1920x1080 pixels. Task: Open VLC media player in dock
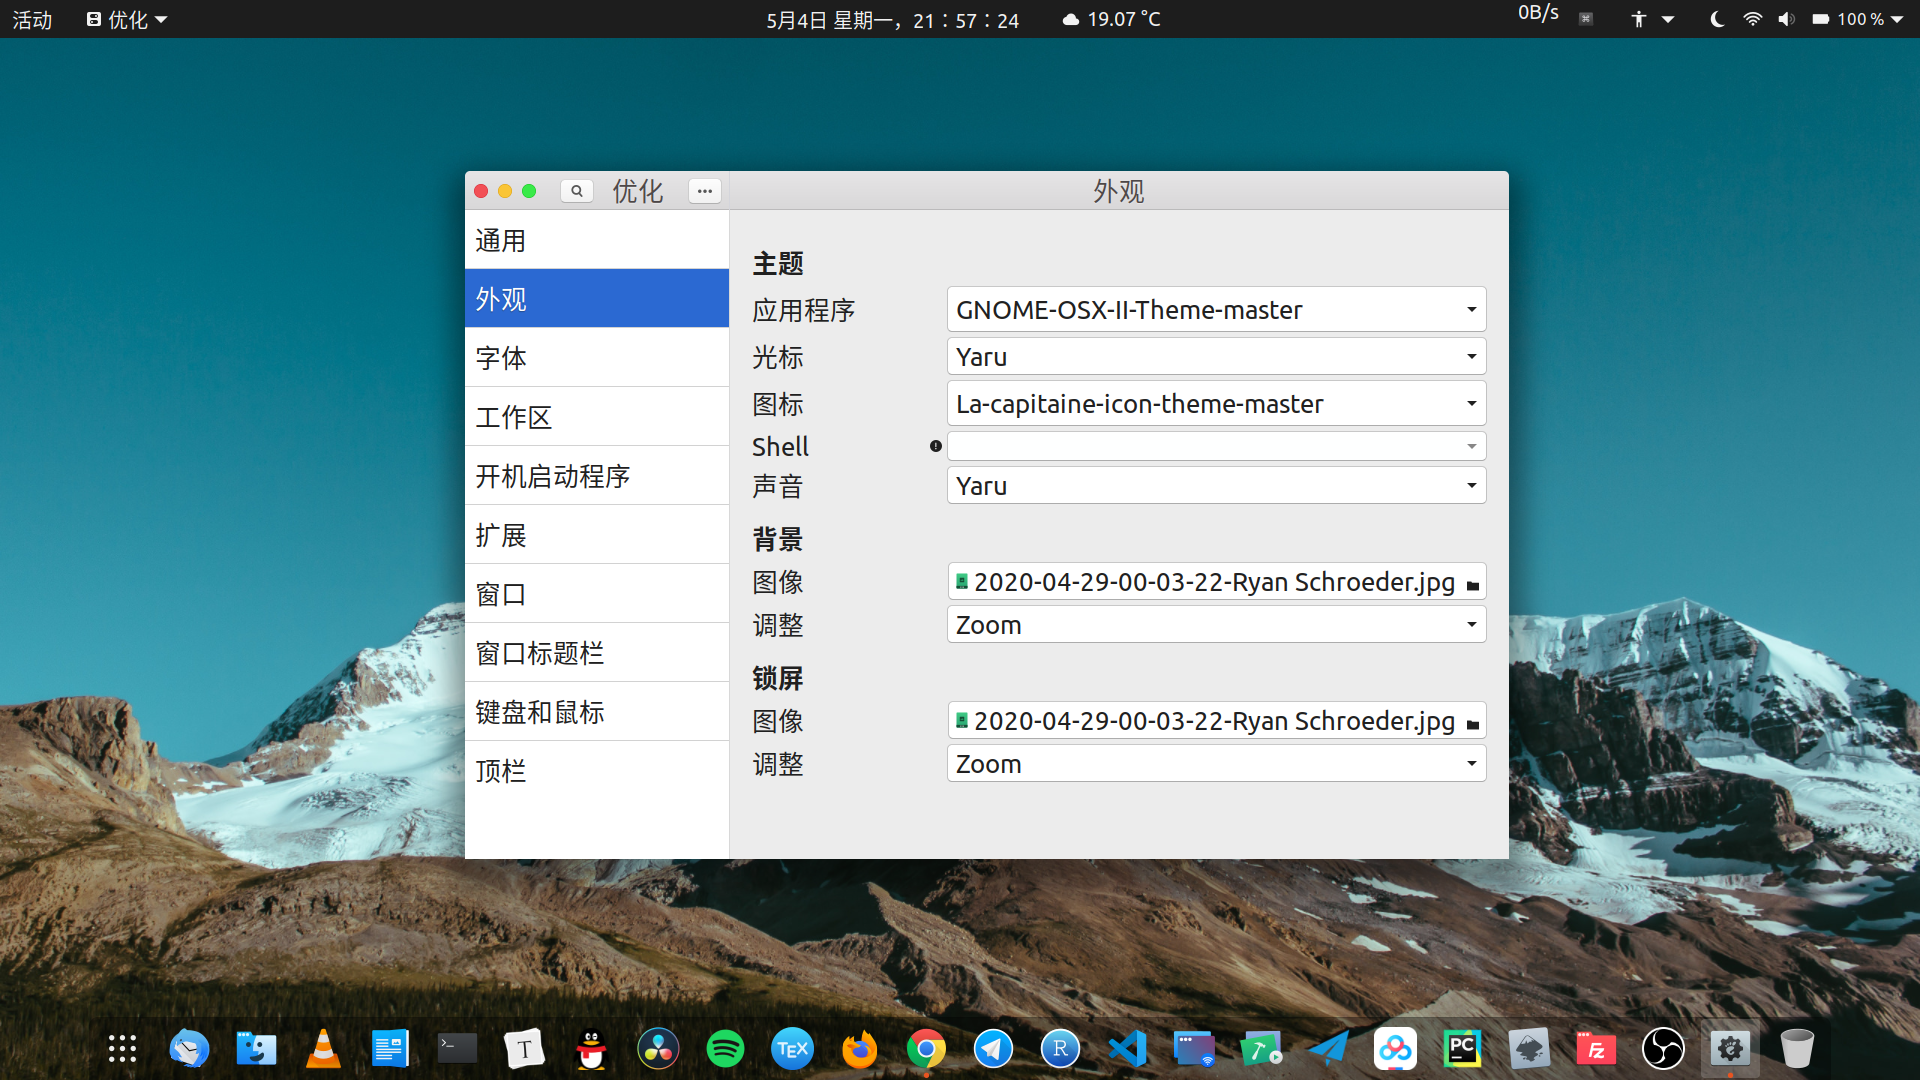pyautogui.click(x=323, y=1049)
